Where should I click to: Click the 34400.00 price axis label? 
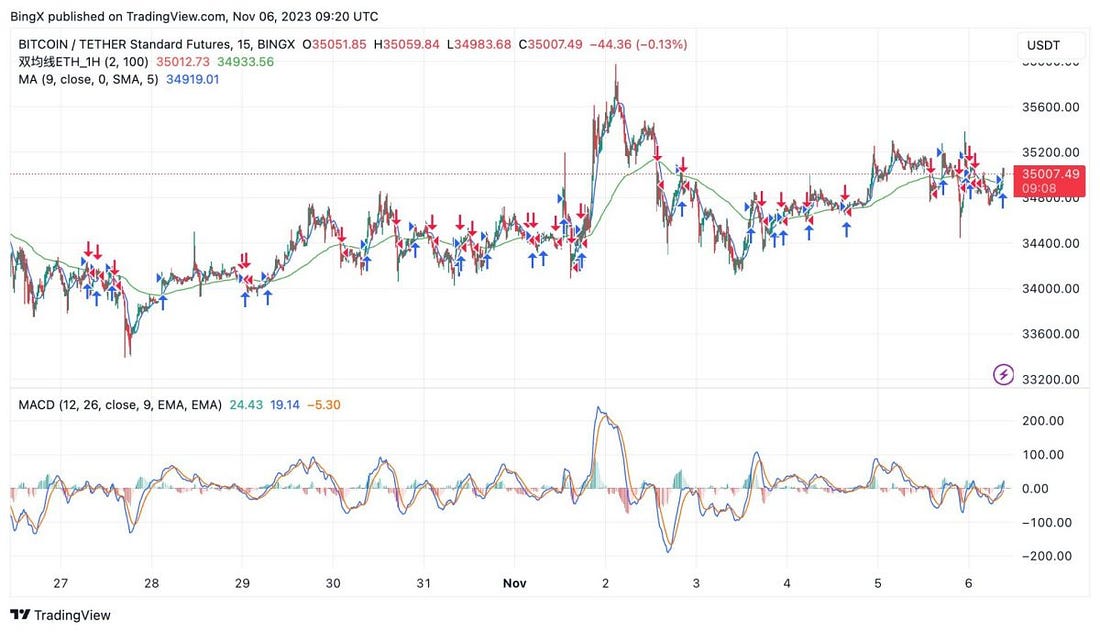[x=1051, y=244]
